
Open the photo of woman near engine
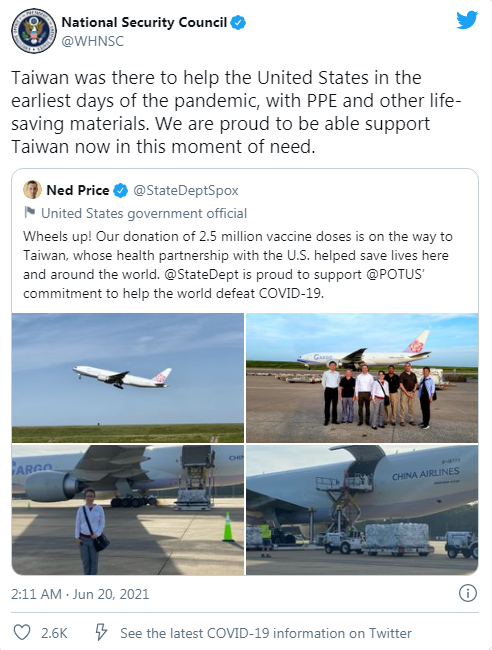pos(128,510)
